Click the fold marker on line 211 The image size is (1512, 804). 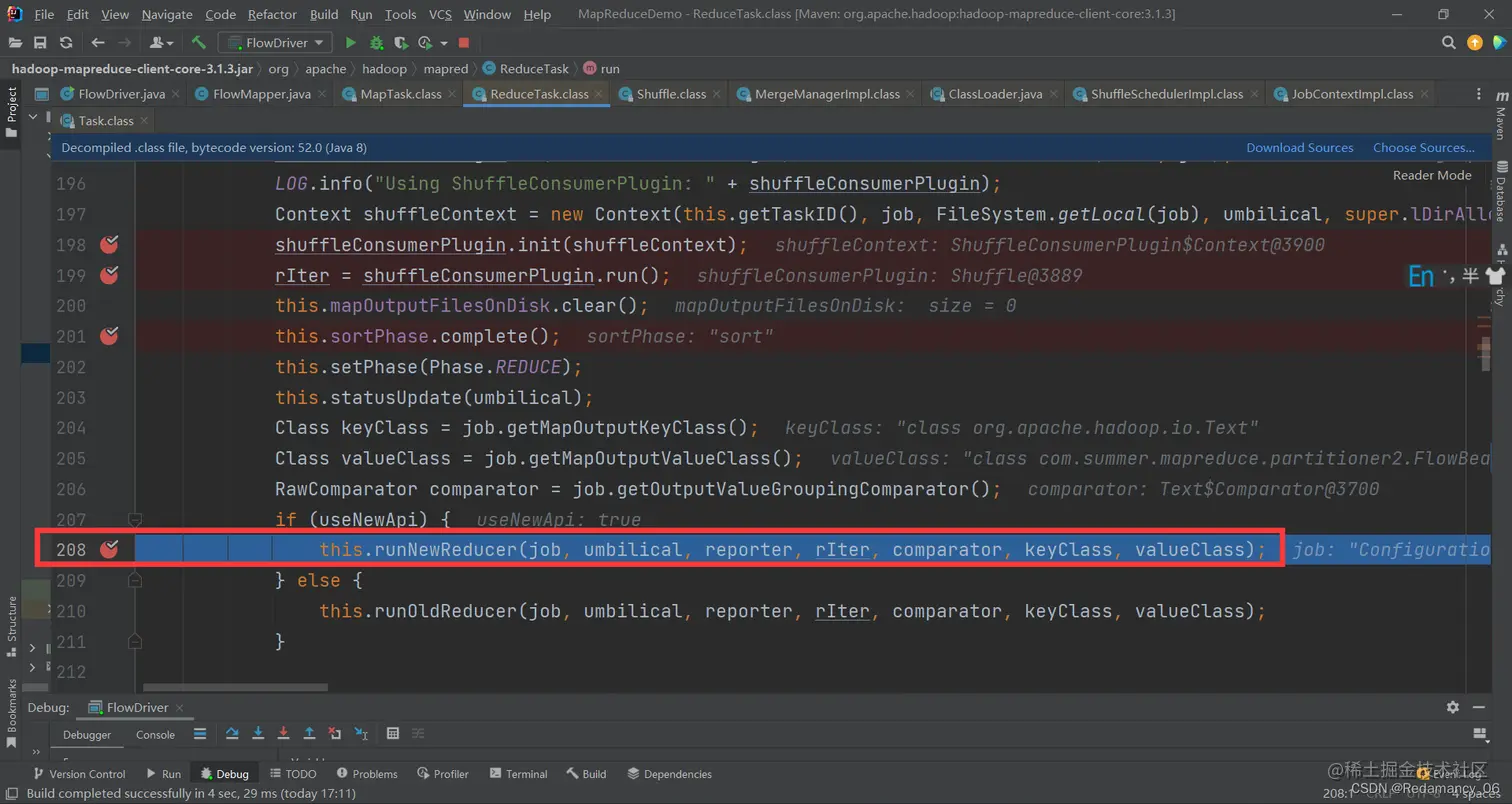coord(134,641)
